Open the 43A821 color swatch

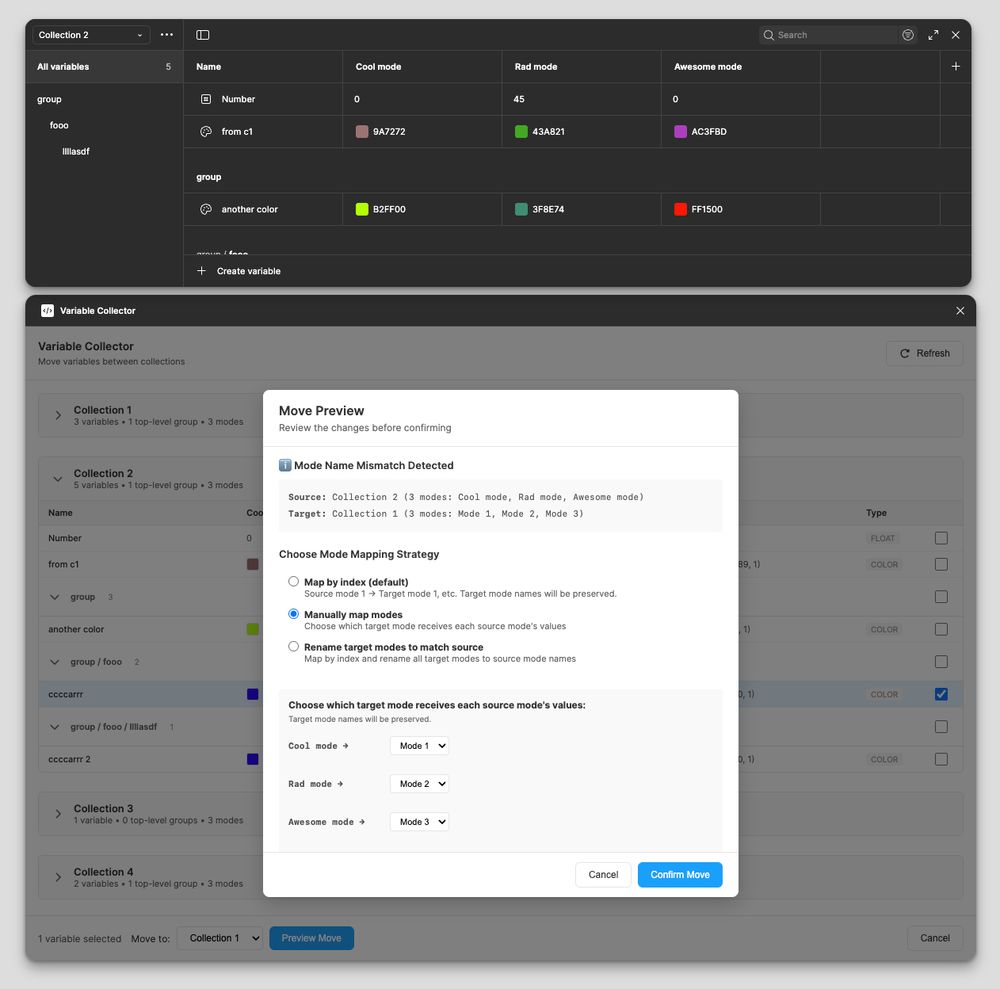(521, 132)
